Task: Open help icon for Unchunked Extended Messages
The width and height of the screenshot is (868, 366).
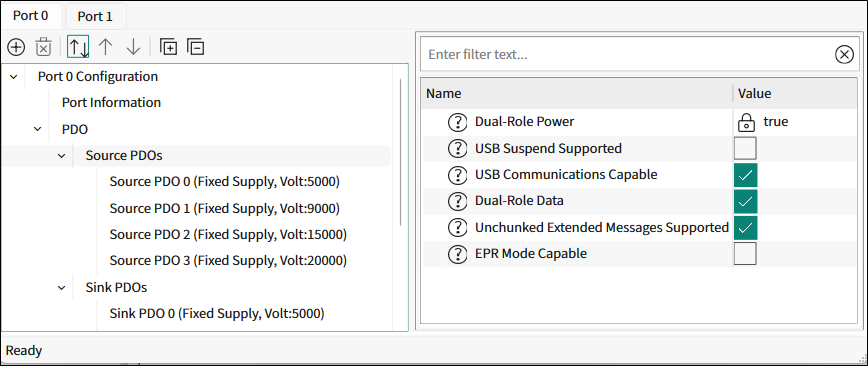Action: coord(457,228)
